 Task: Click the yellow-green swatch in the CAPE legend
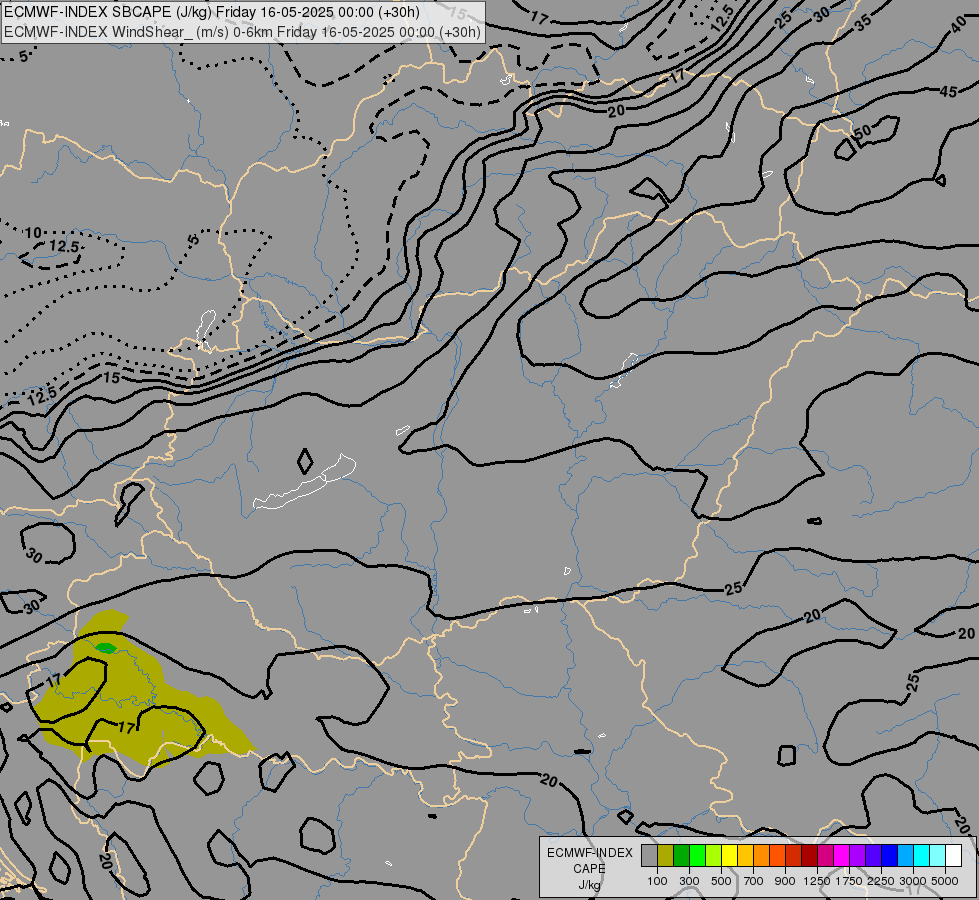click(x=714, y=856)
